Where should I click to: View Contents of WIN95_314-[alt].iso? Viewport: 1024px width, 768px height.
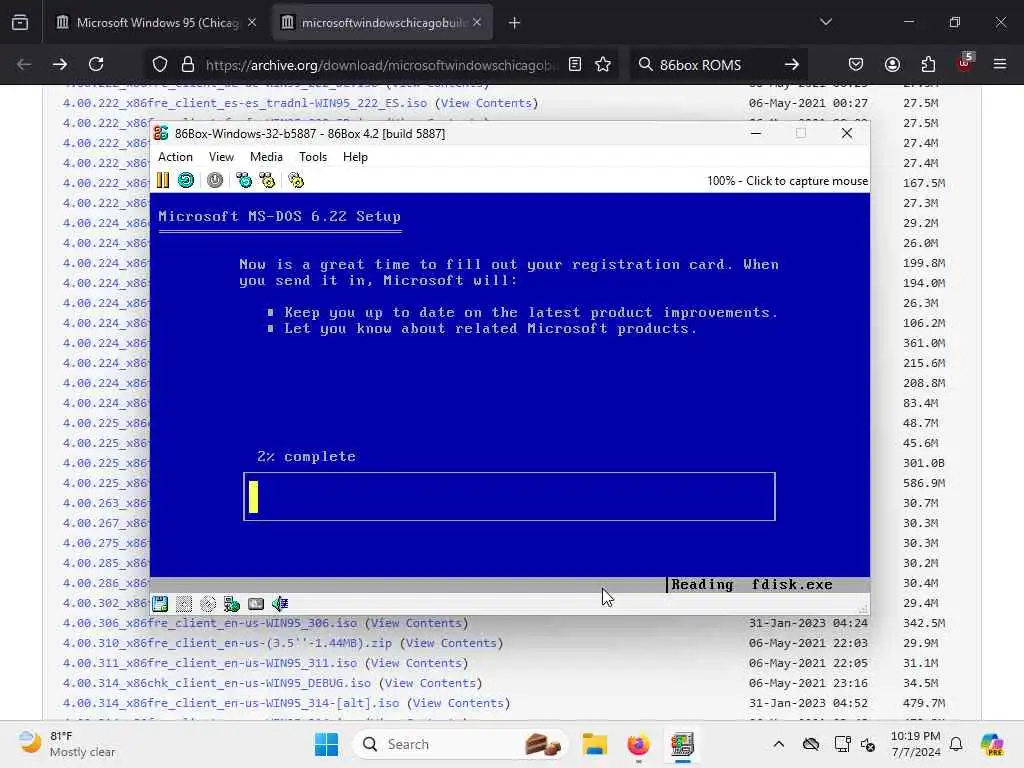[458, 703]
